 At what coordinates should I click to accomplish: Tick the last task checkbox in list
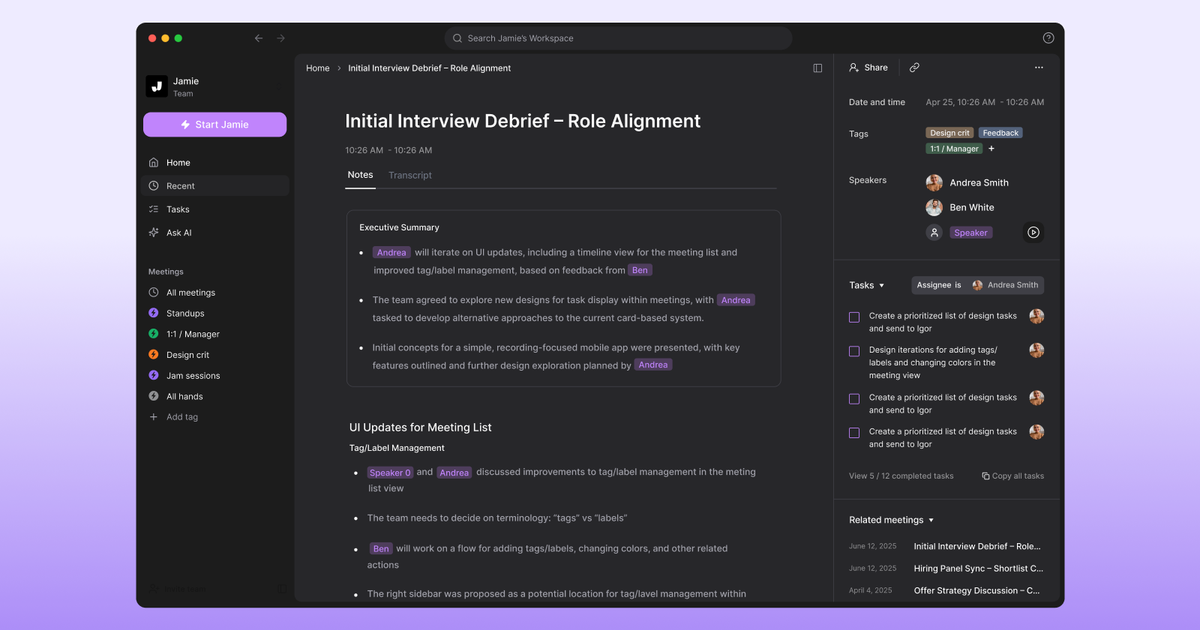(854, 433)
